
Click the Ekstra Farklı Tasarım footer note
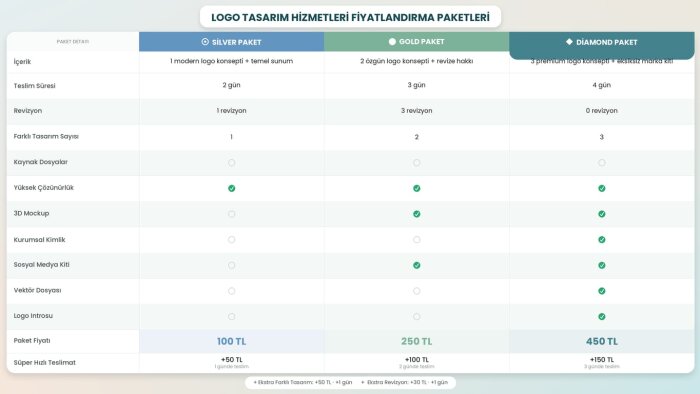[303, 382]
